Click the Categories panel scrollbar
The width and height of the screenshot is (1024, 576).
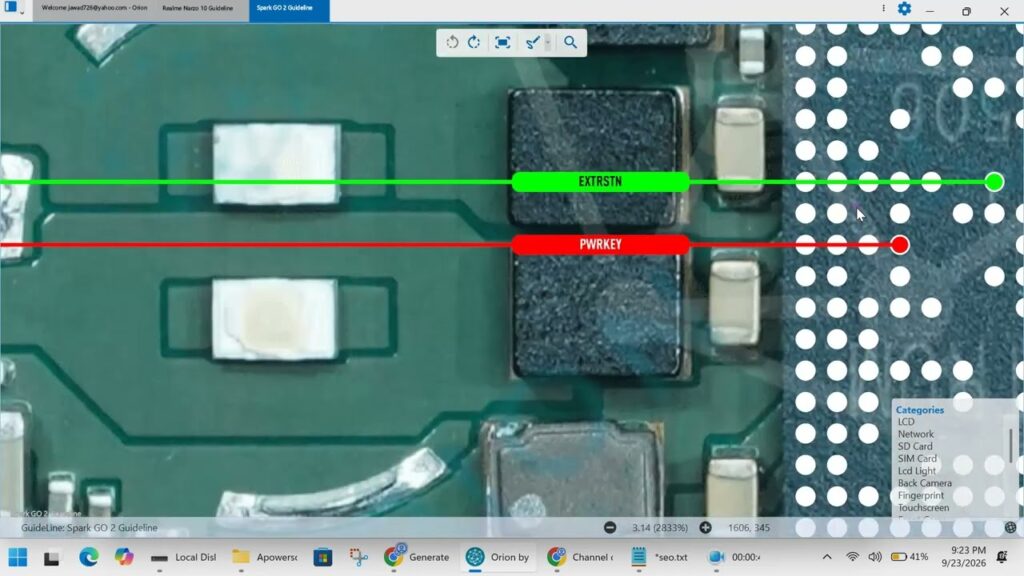click(x=1011, y=445)
